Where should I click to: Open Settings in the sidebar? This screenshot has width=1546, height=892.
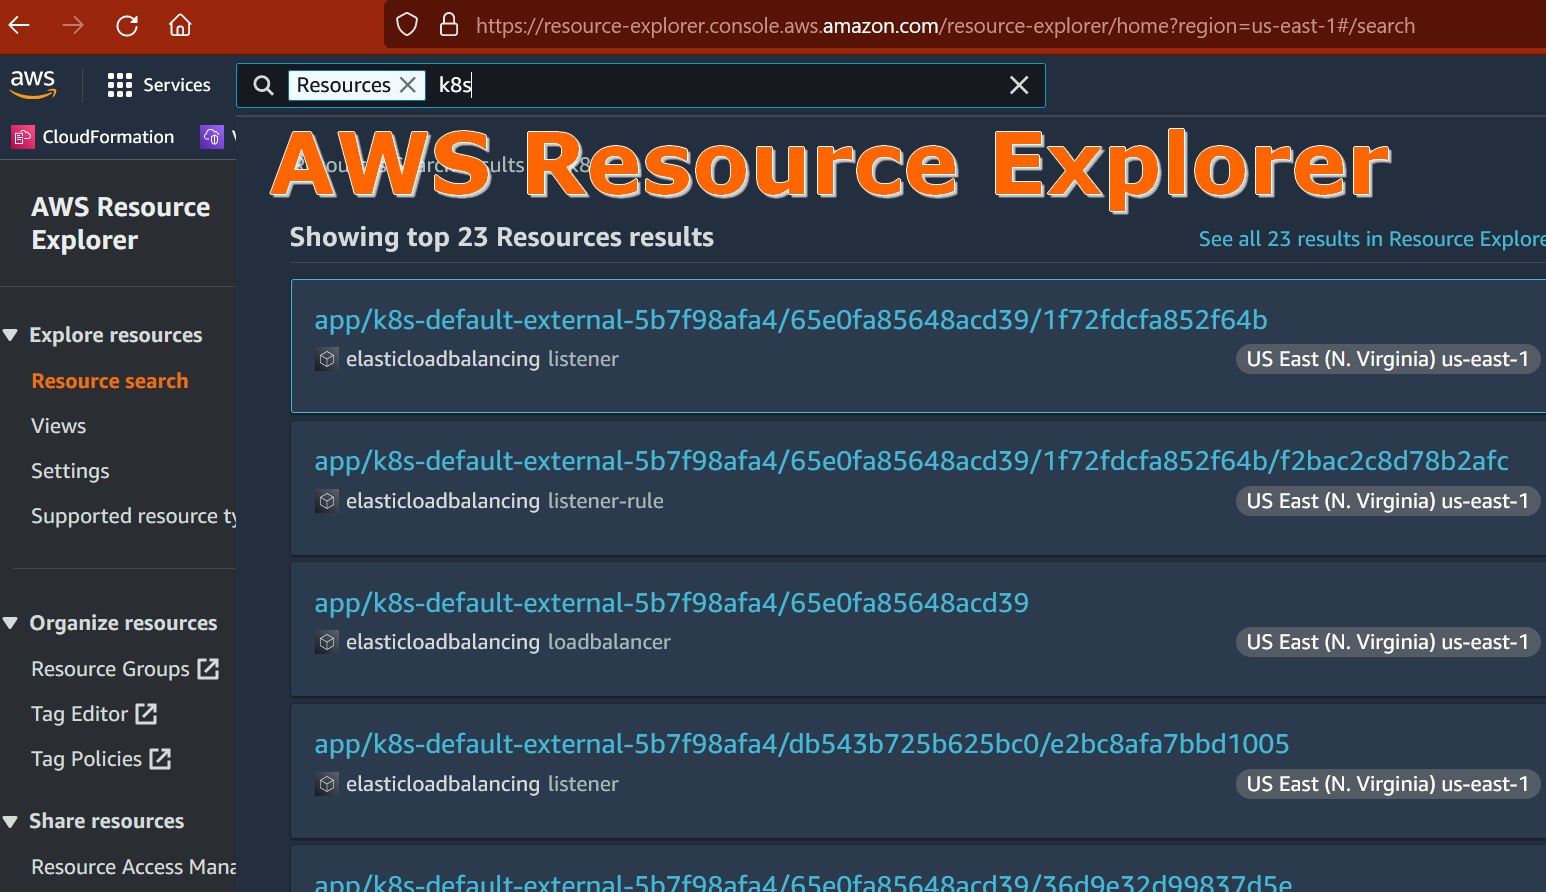click(70, 471)
